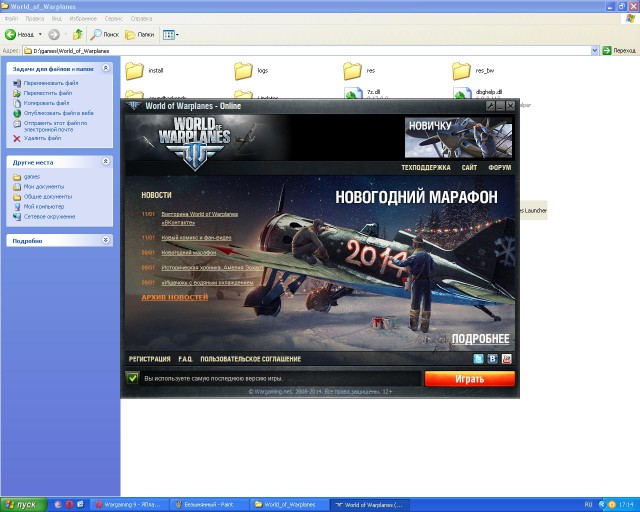The width and height of the screenshot is (640, 512).
Task: Open games folder in Другие места
Action: (32, 177)
